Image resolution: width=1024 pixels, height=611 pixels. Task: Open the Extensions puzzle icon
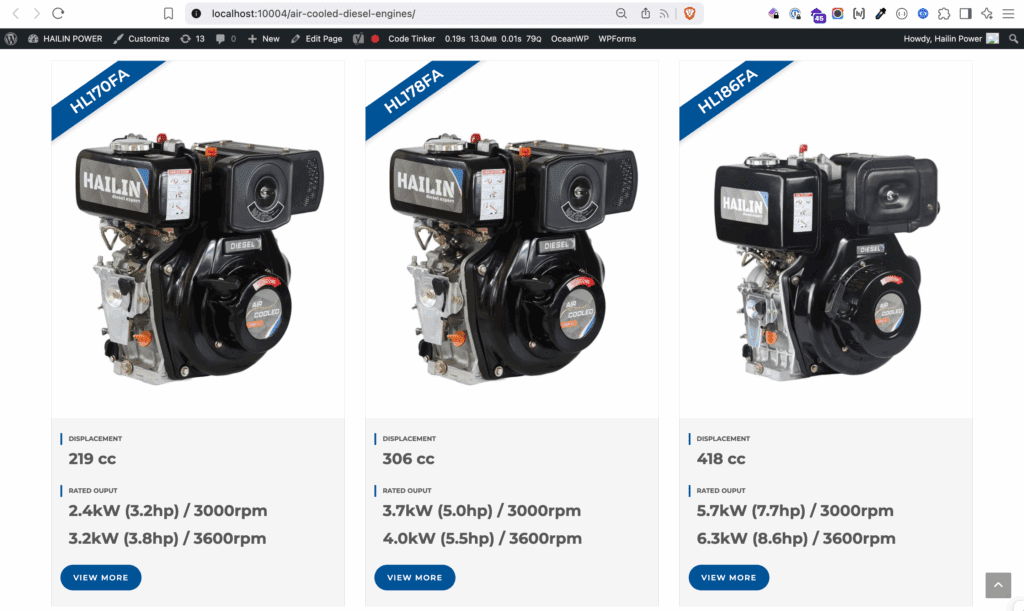[x=944, y=13]
